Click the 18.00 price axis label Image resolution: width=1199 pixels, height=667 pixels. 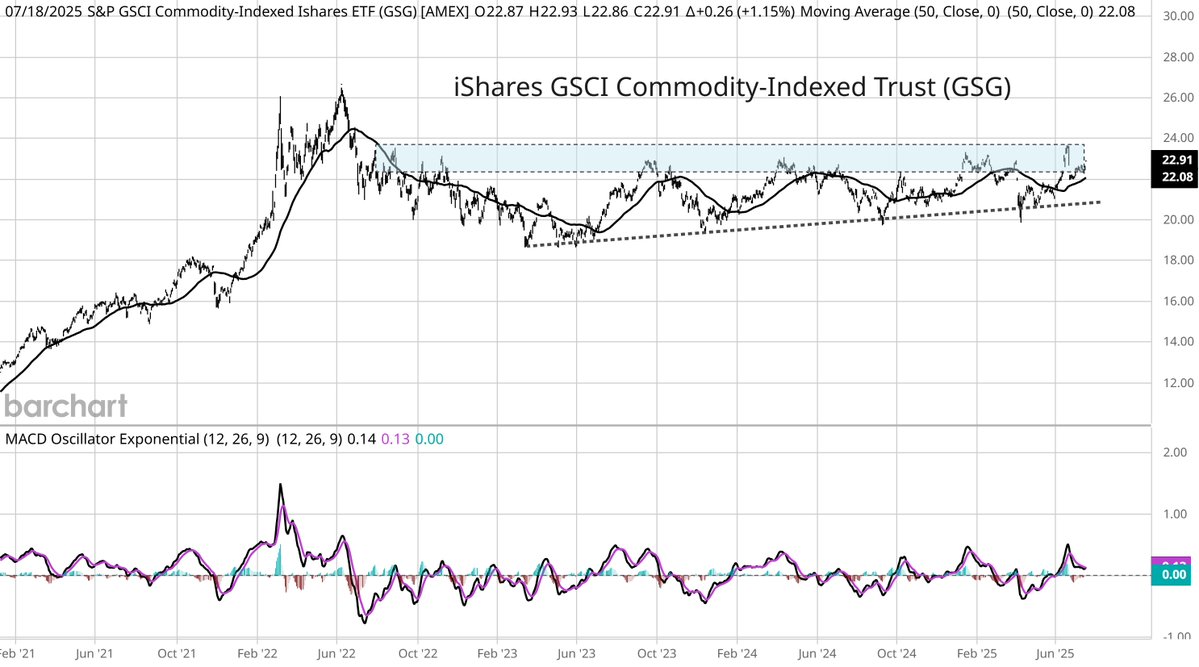(1178, 261)
